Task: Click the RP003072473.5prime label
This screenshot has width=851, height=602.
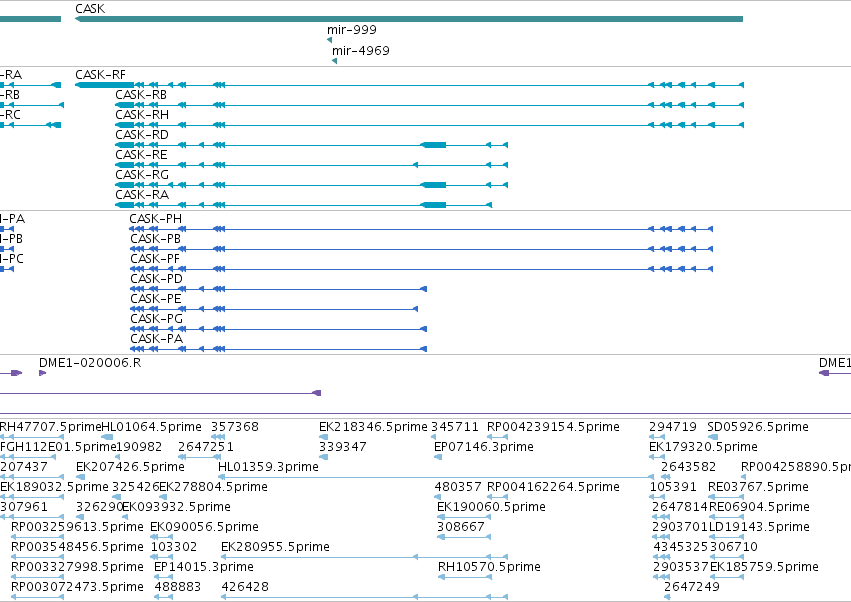Action: pos(77,587)
